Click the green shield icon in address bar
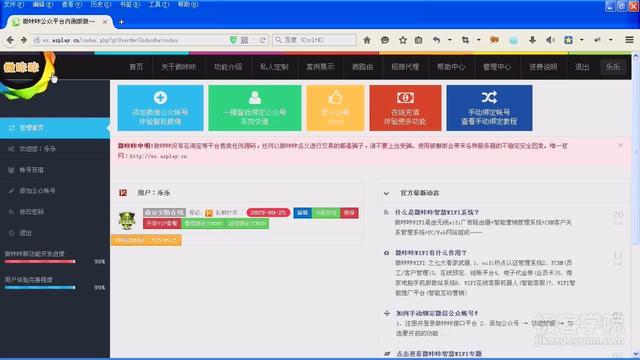The width and height of the screenshot is (640, 360). pyautogui.click(x=233, y=40)
